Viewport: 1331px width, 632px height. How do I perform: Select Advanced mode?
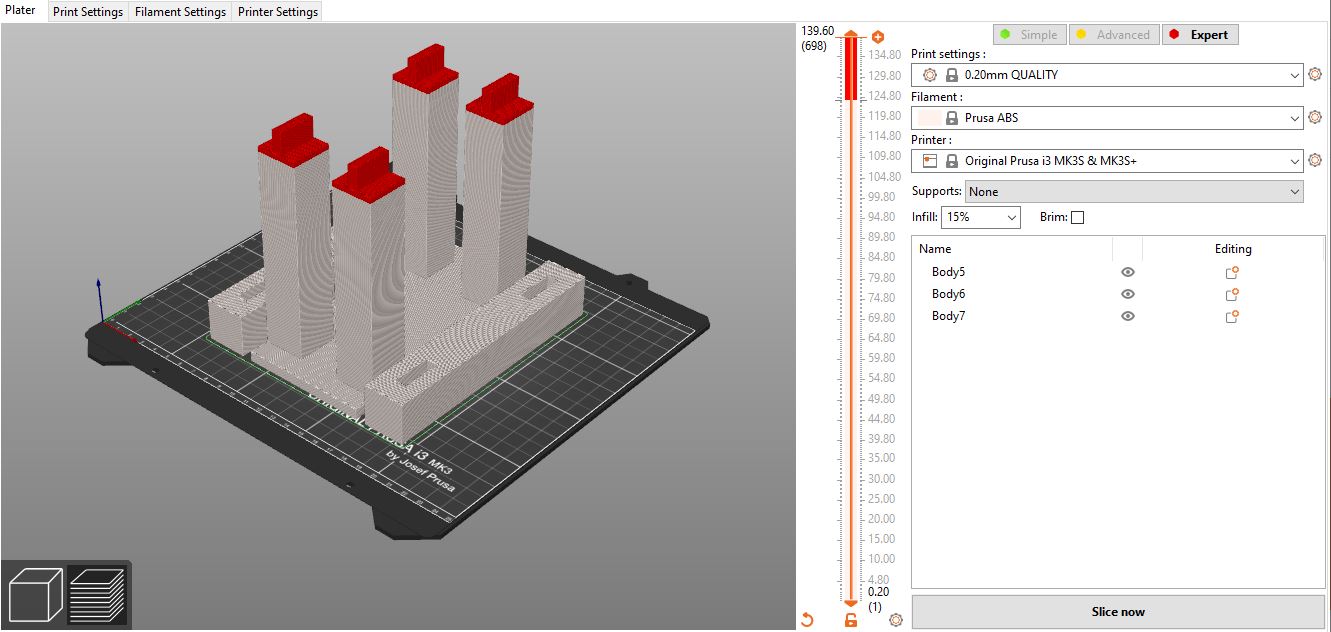click(1113, 35)
